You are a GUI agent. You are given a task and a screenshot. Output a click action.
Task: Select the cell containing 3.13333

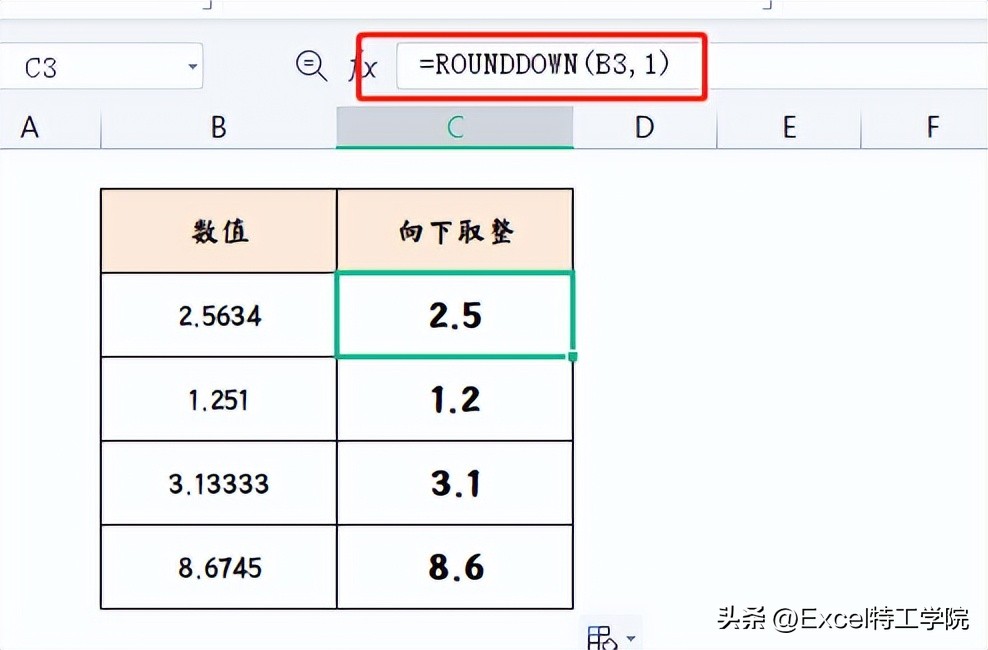[x=219, y=483]
